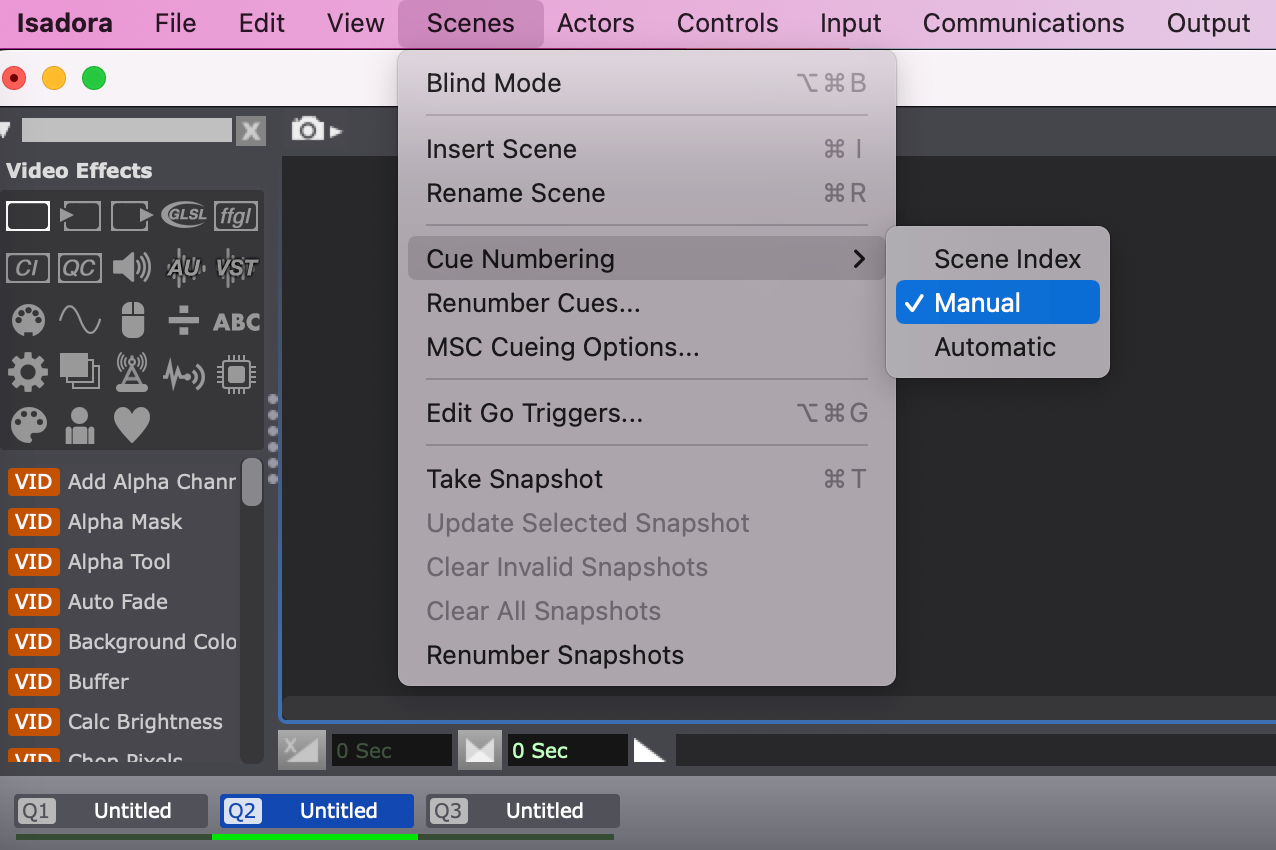This screenshot has height=850, width=1276.
Task: Open the snapshot camera icon
Action: [307, 130]
